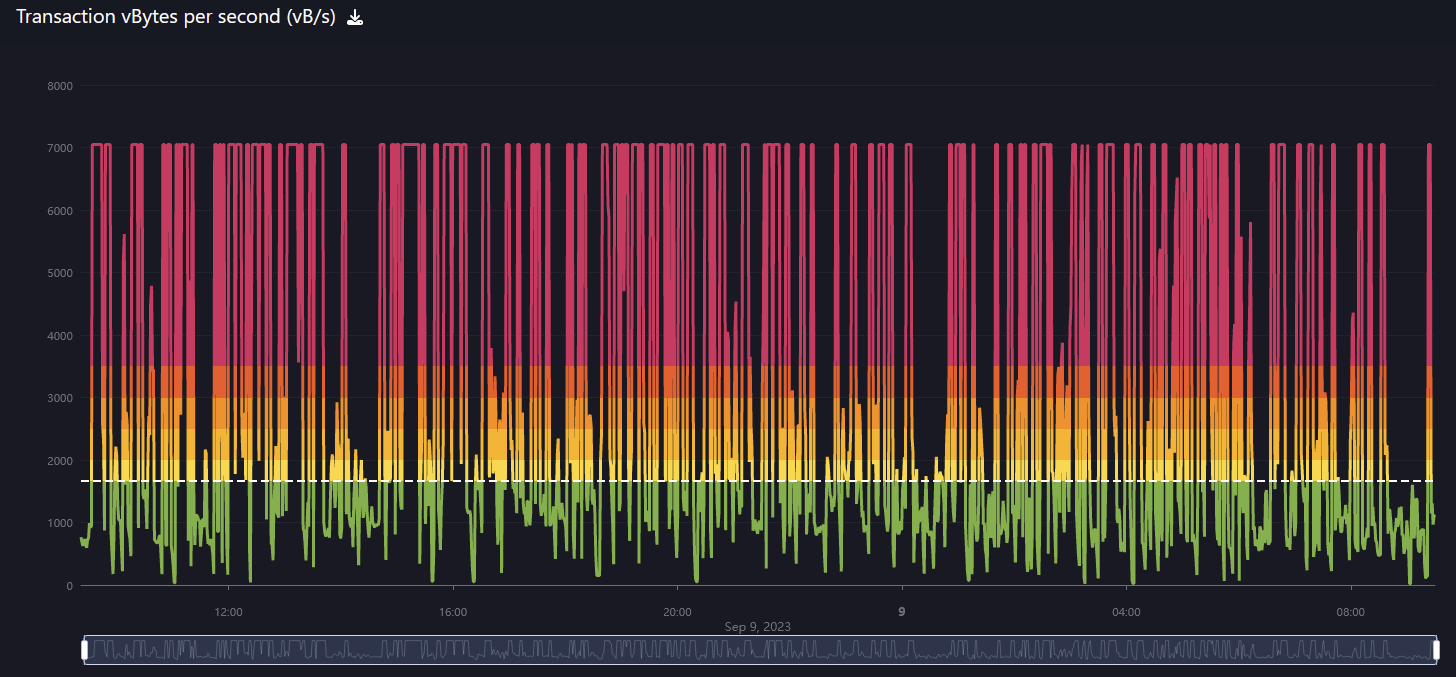Select the left handle of the range slider

[x=84, y=650]
